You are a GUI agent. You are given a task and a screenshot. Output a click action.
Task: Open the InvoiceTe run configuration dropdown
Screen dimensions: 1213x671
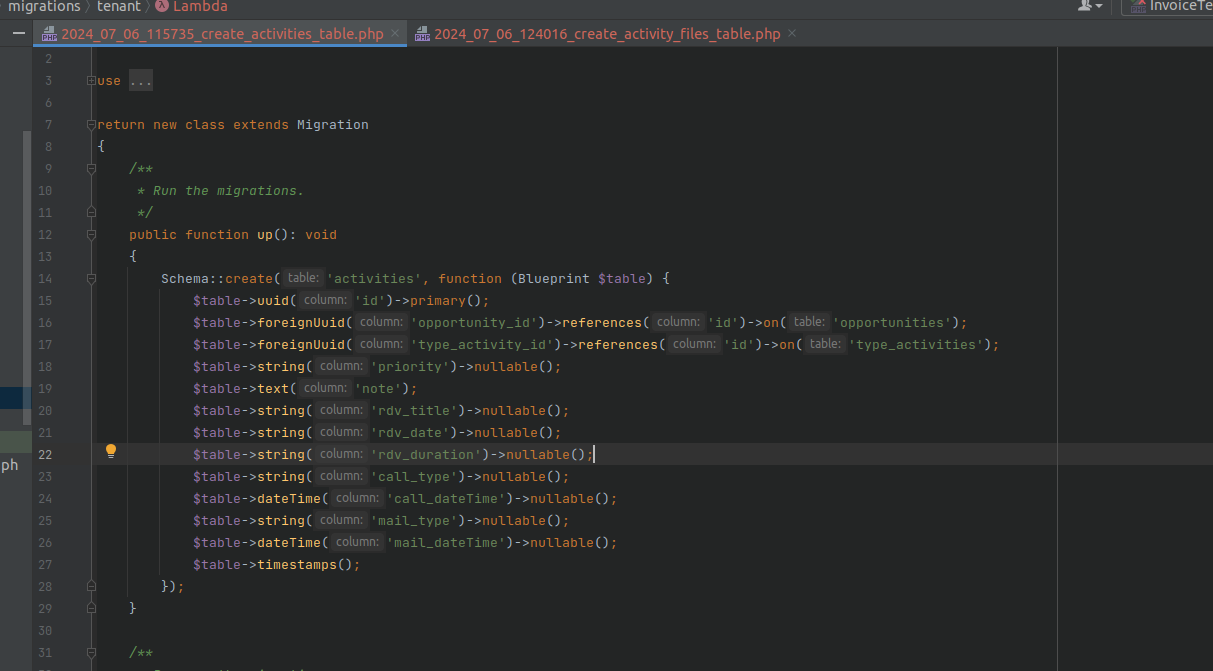1168,6
